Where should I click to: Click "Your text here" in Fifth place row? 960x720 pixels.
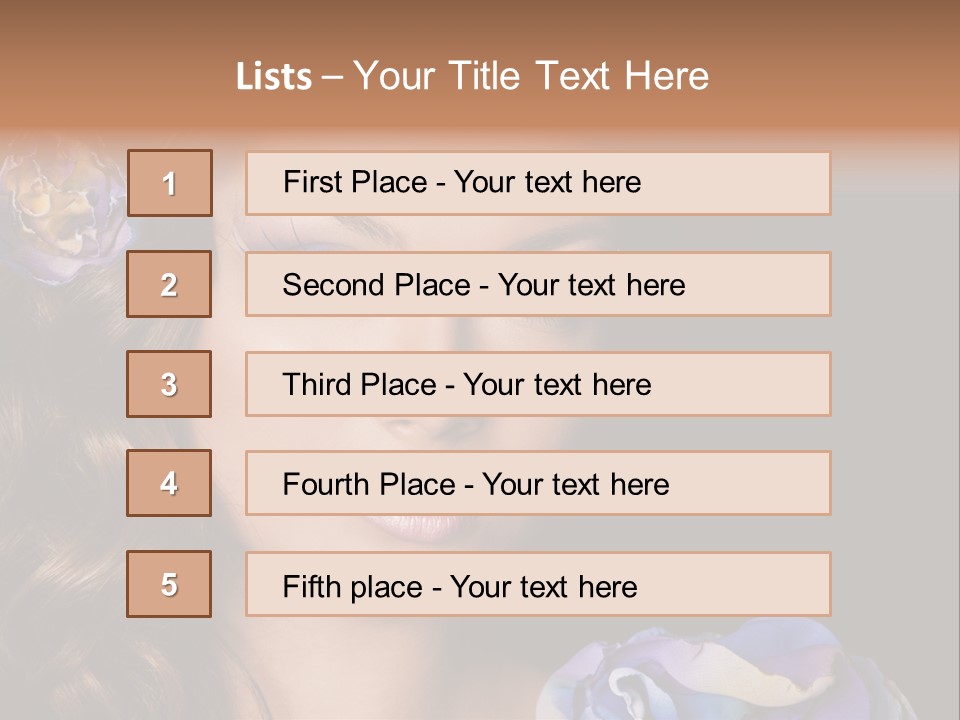click(x=543, y=586)
